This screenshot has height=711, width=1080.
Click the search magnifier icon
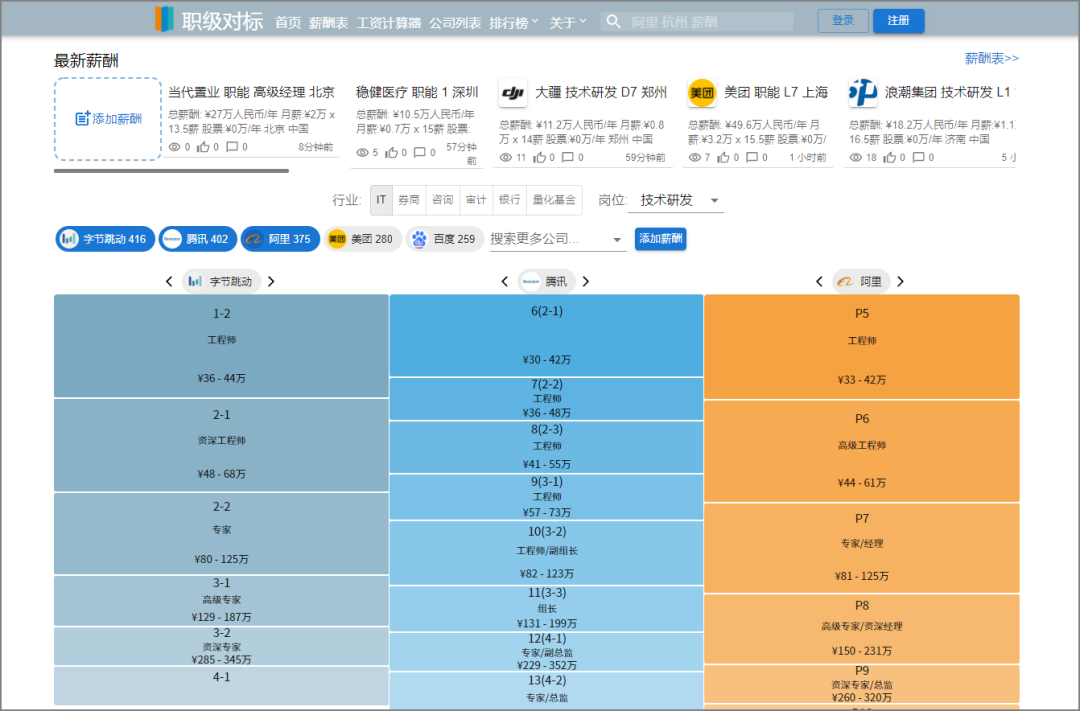[612, 21]
